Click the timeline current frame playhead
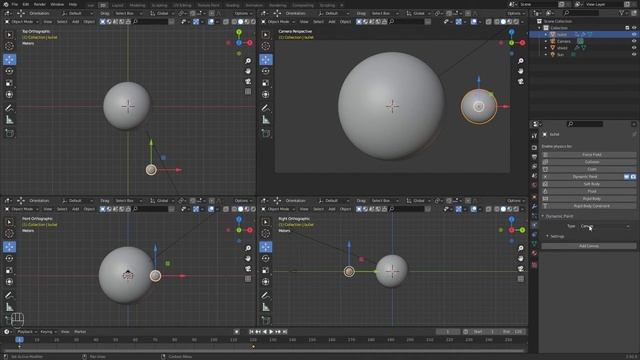This screenshot has width=640, height=360. click(x=19, y=340)
